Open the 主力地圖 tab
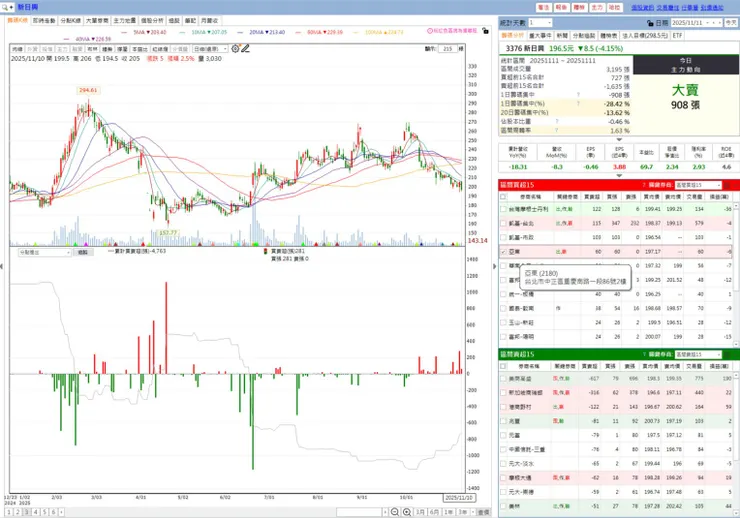The height and width of the screenshot is (518, 740). point(125,21)
